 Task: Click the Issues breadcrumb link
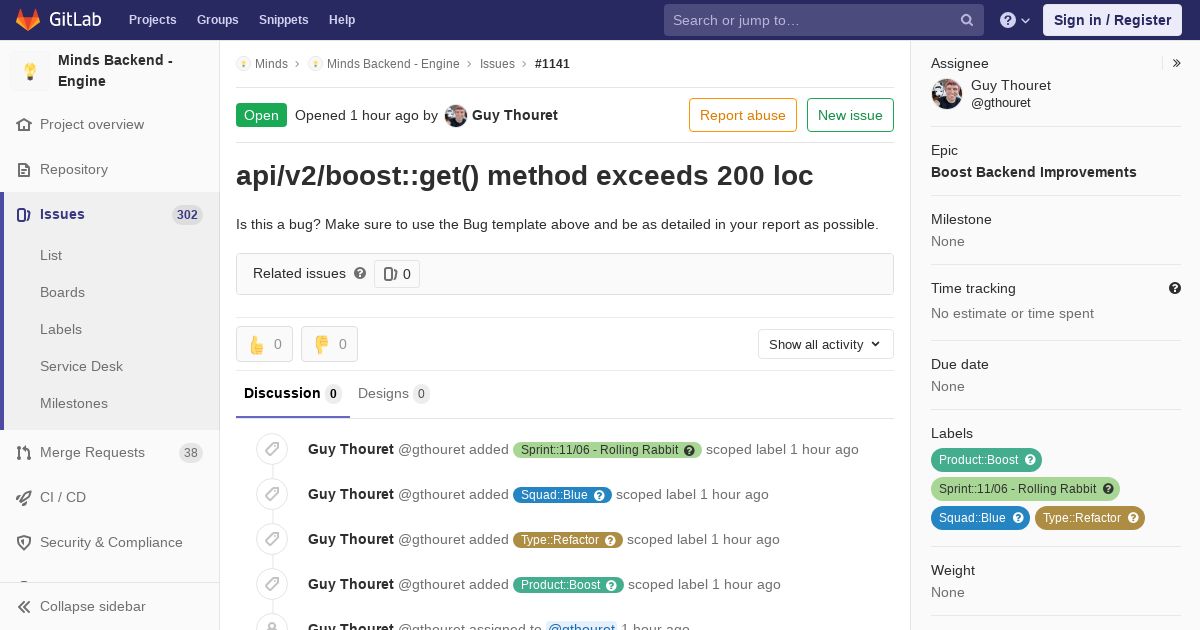point(497,64)
